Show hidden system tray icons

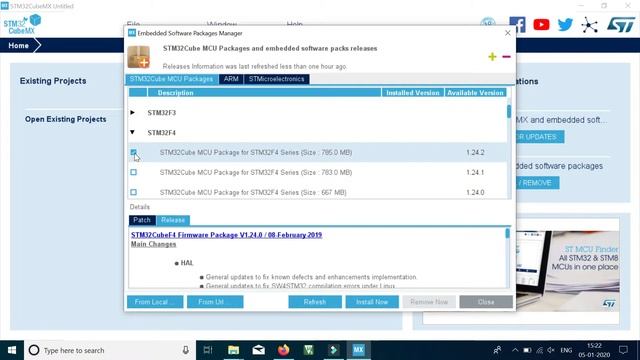pyautogui.click(x=515, y=350)
